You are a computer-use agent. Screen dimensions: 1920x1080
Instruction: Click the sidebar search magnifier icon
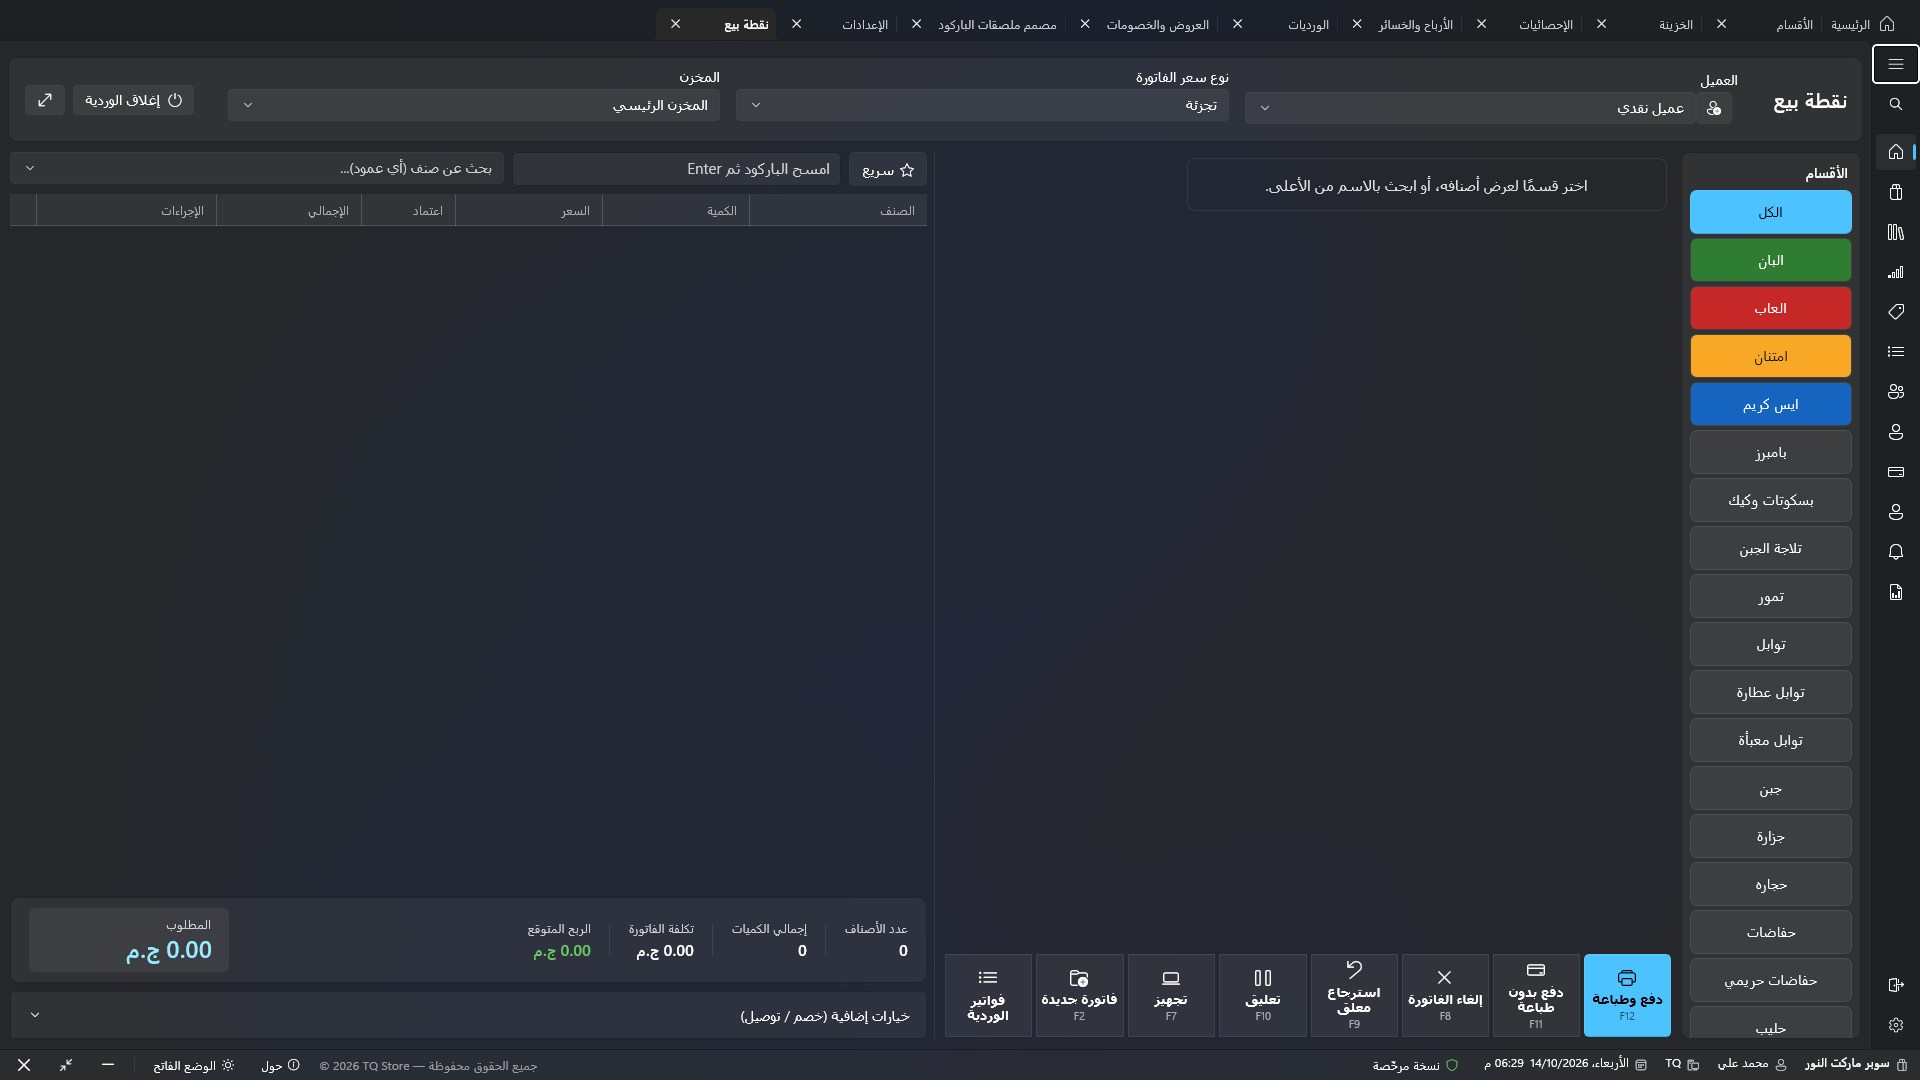(1895, 104)
